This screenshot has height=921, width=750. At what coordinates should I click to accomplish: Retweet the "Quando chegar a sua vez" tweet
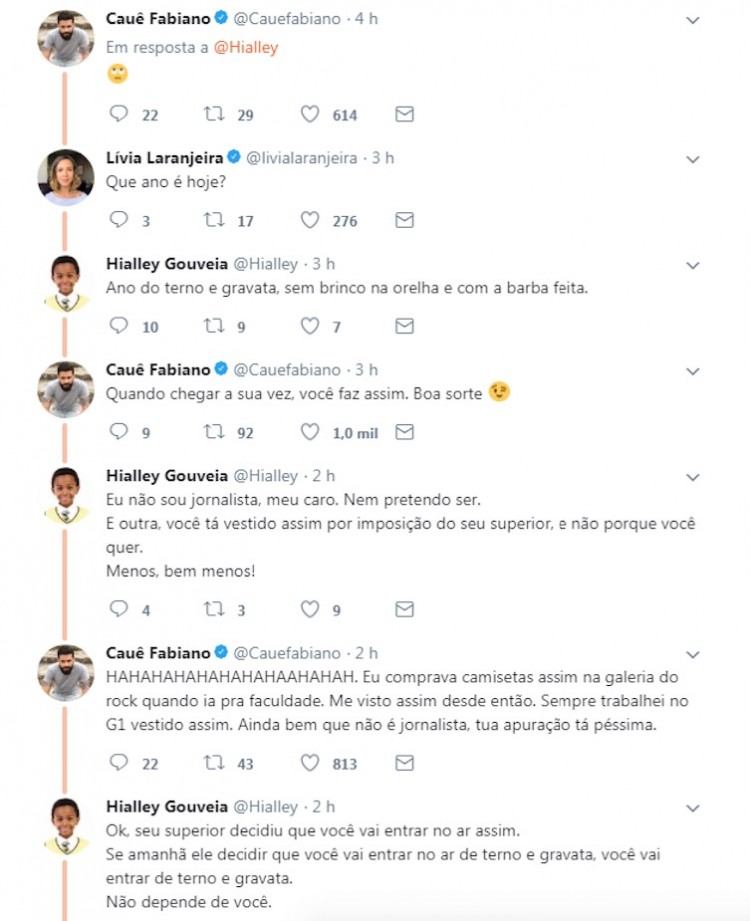pos(214,432)
